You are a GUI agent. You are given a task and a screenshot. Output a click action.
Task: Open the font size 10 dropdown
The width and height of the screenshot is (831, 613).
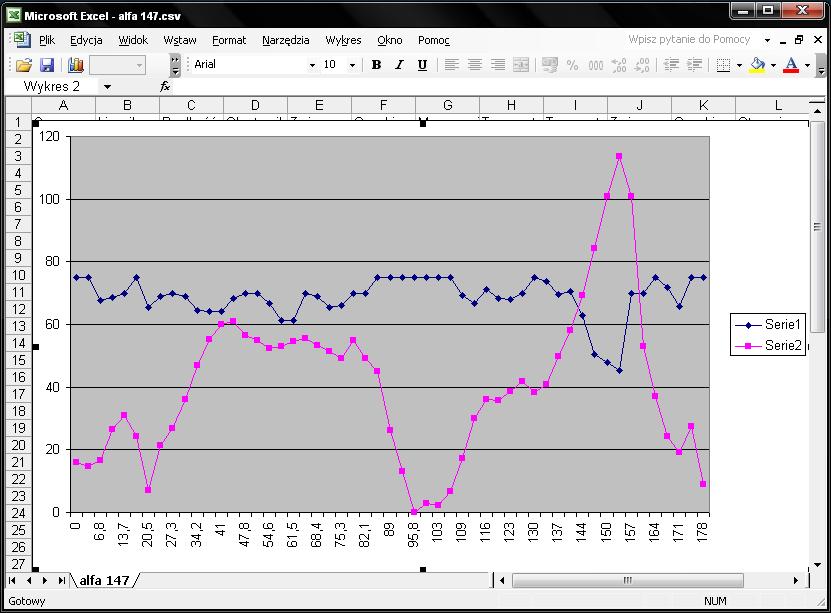(x=352, y=65)
